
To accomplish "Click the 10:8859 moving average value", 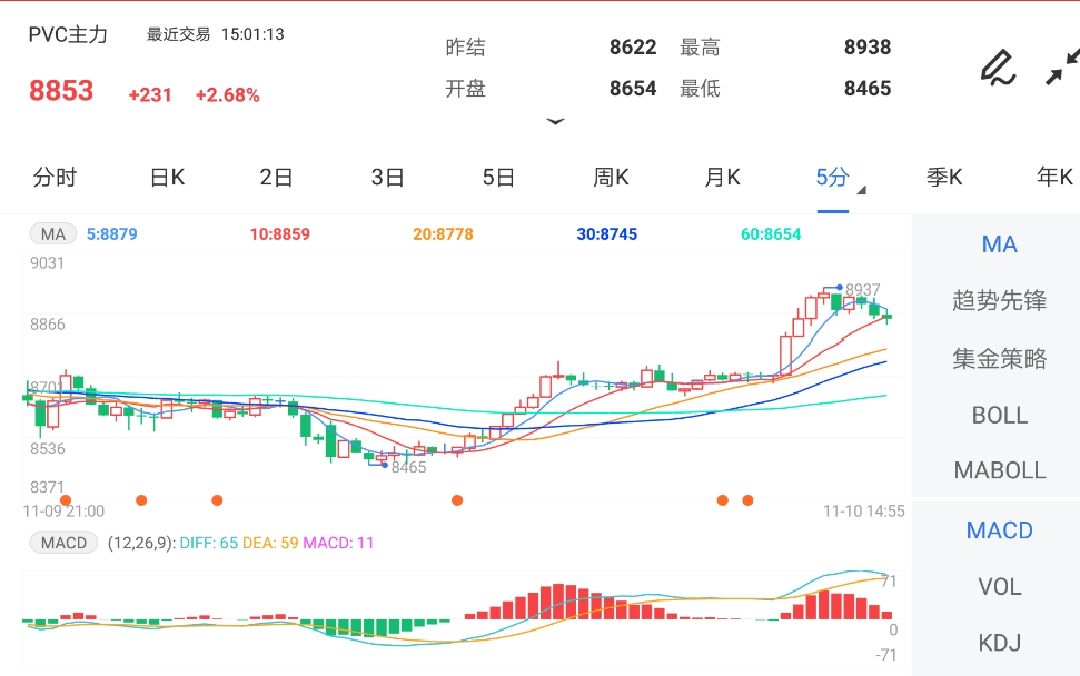I will tap(280, 234).
